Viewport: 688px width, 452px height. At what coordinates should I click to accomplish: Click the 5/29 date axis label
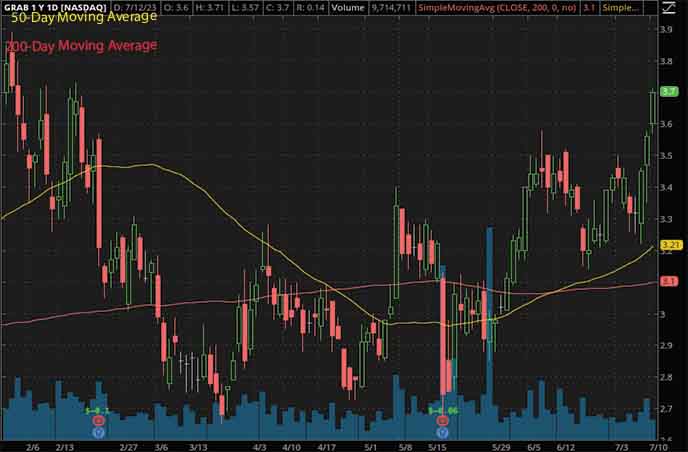(501, 447)
